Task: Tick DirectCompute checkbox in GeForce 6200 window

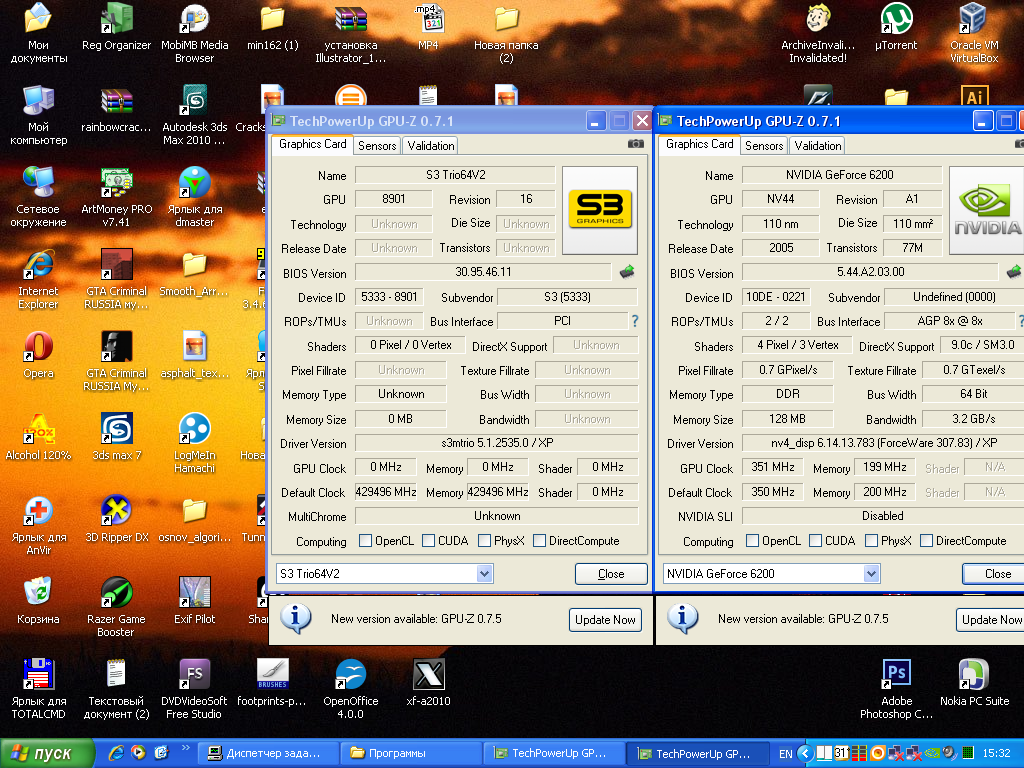Action: (926, 541)
